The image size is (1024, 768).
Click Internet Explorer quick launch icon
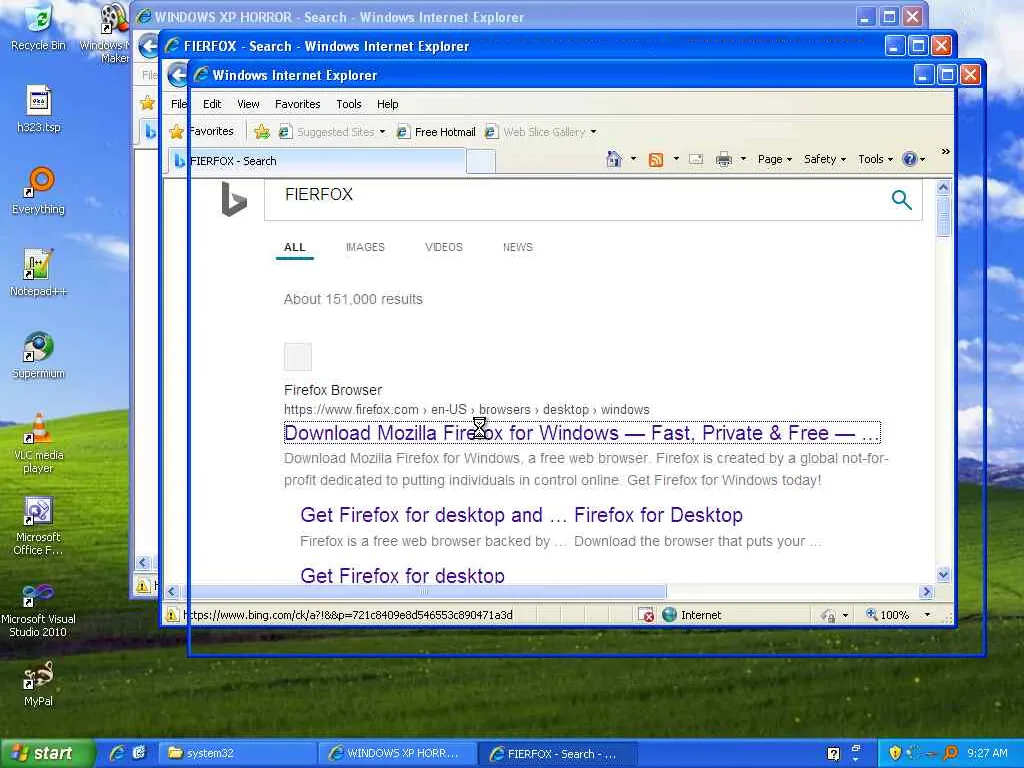118,753
